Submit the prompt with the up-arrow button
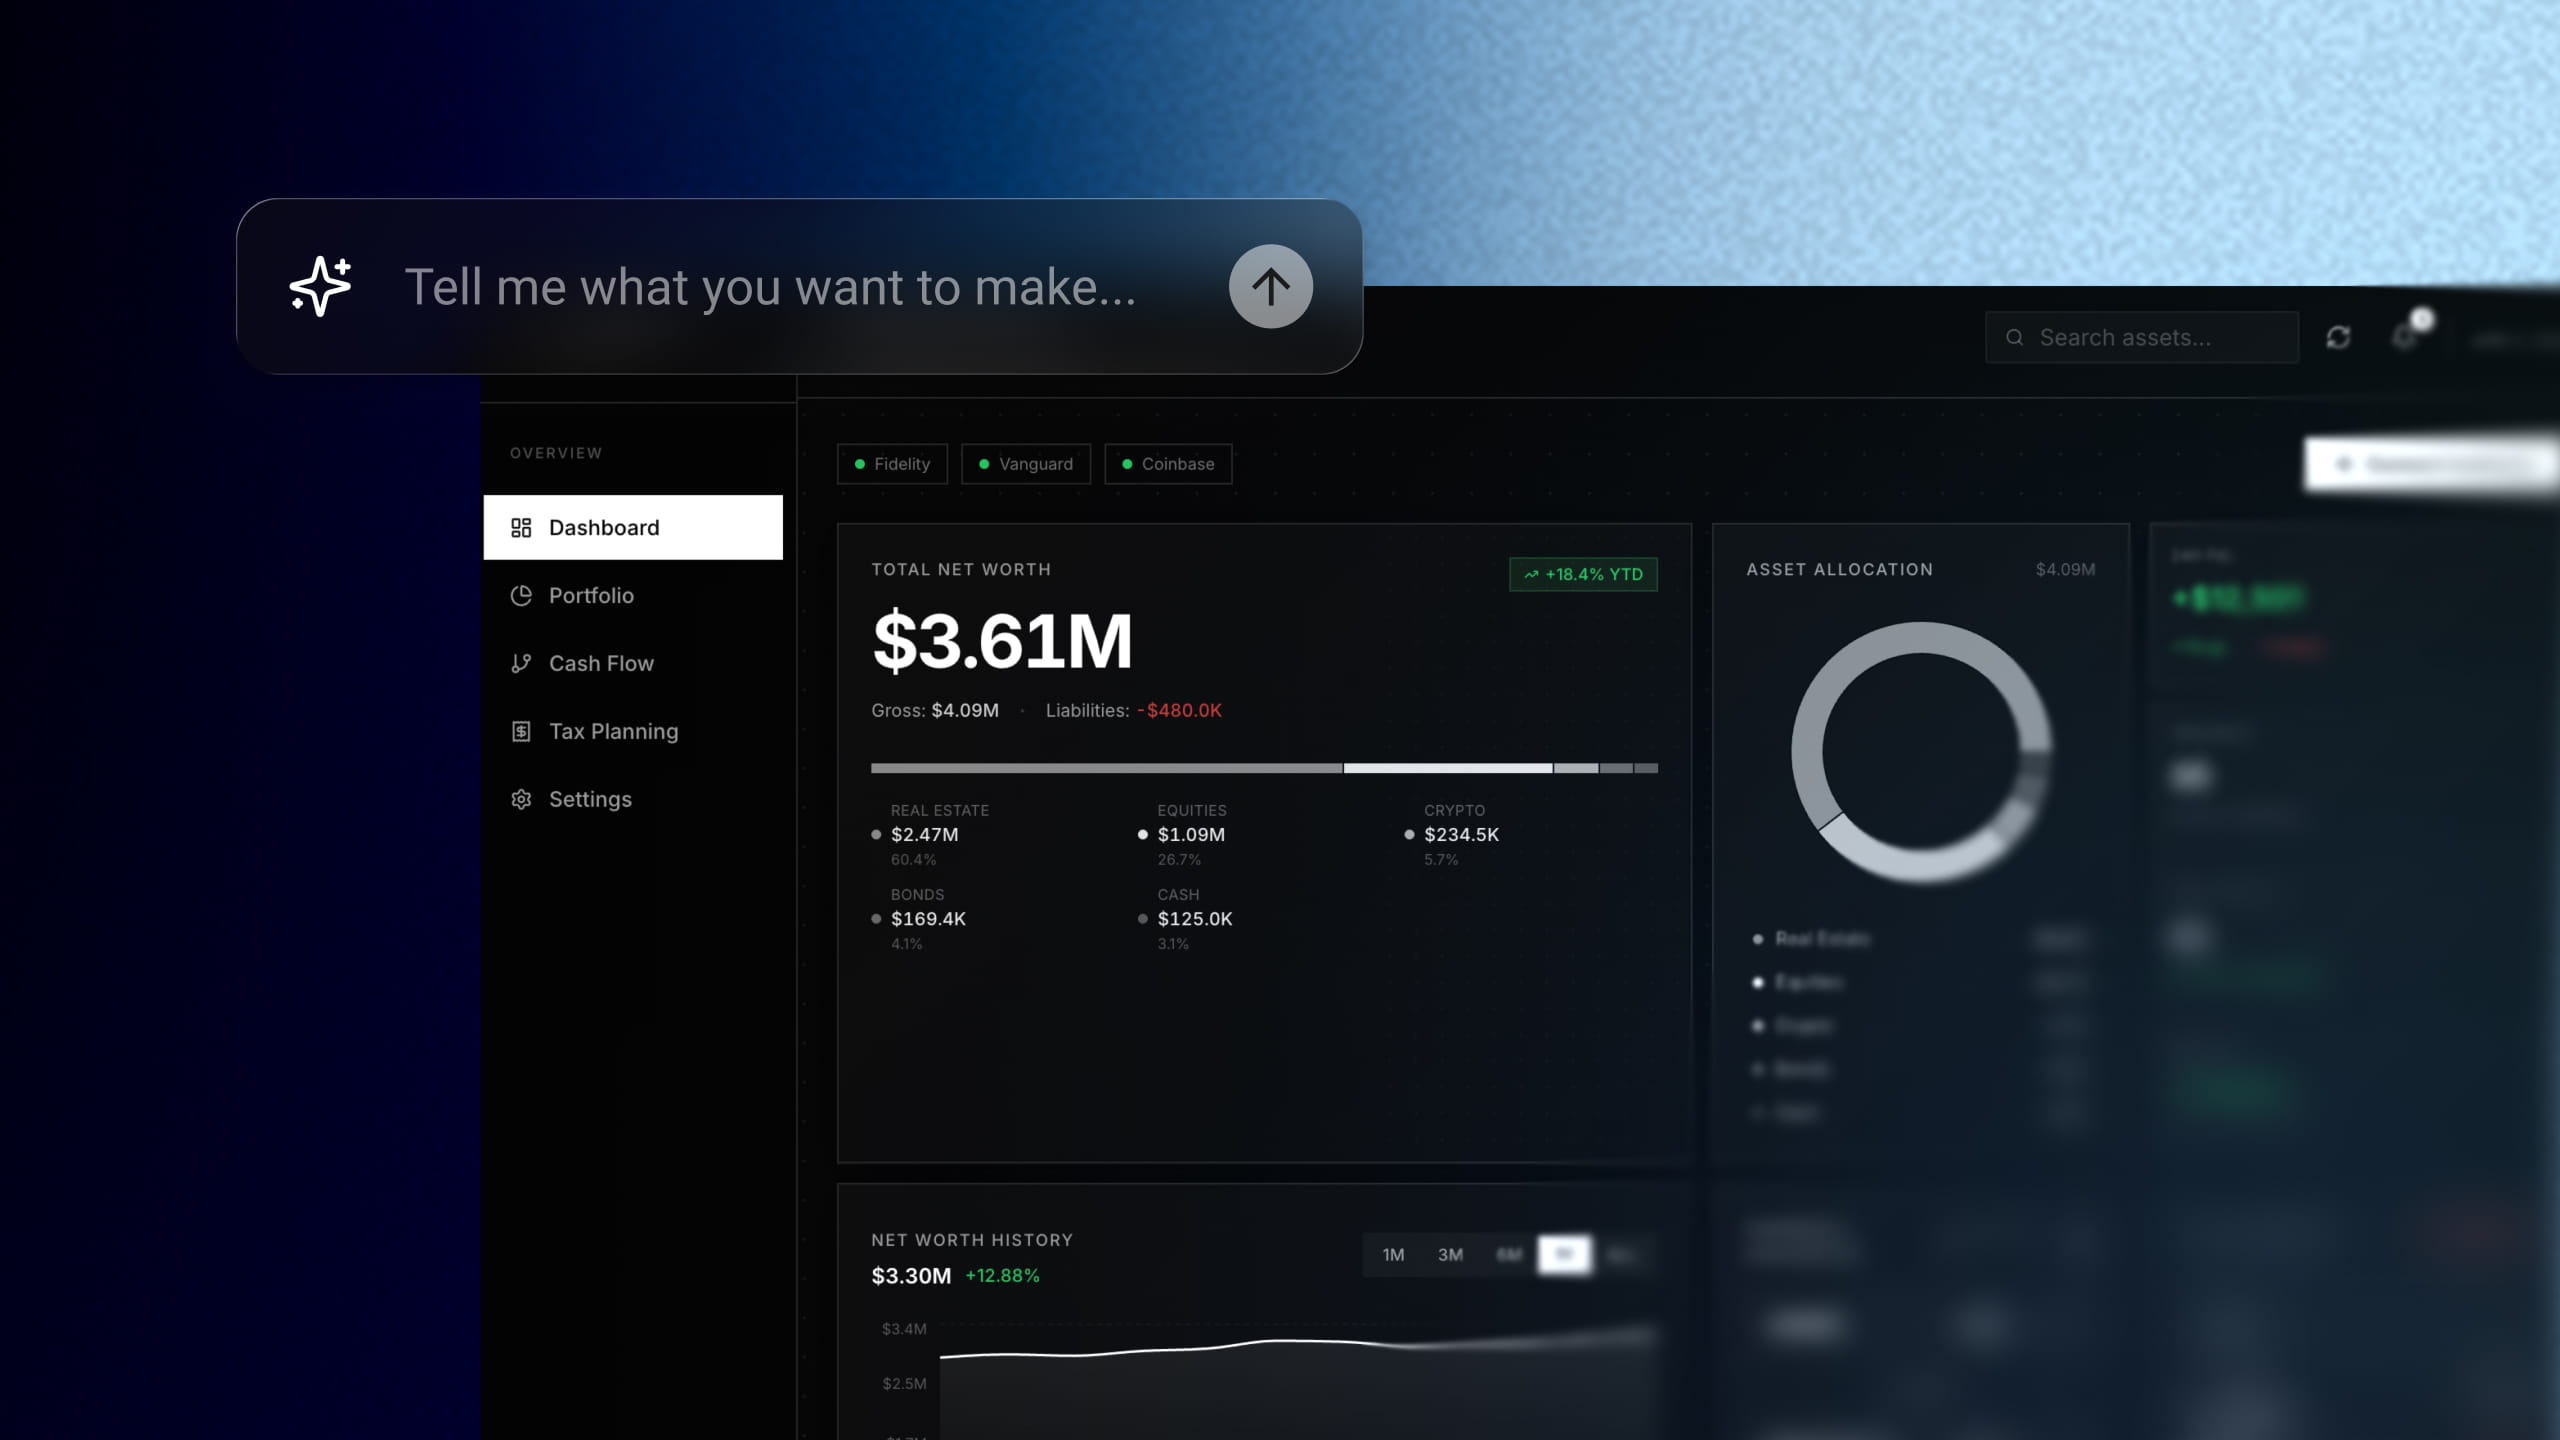 click(x=1270, y=286)
